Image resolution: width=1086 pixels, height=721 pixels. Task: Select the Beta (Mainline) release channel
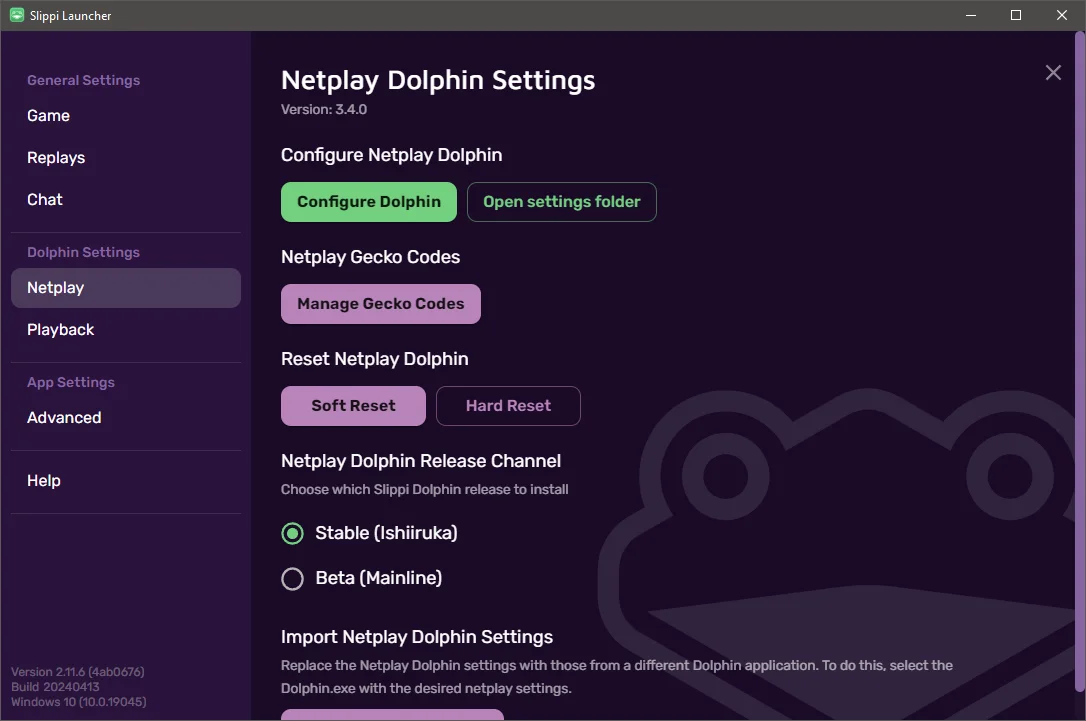coord(292,578)
